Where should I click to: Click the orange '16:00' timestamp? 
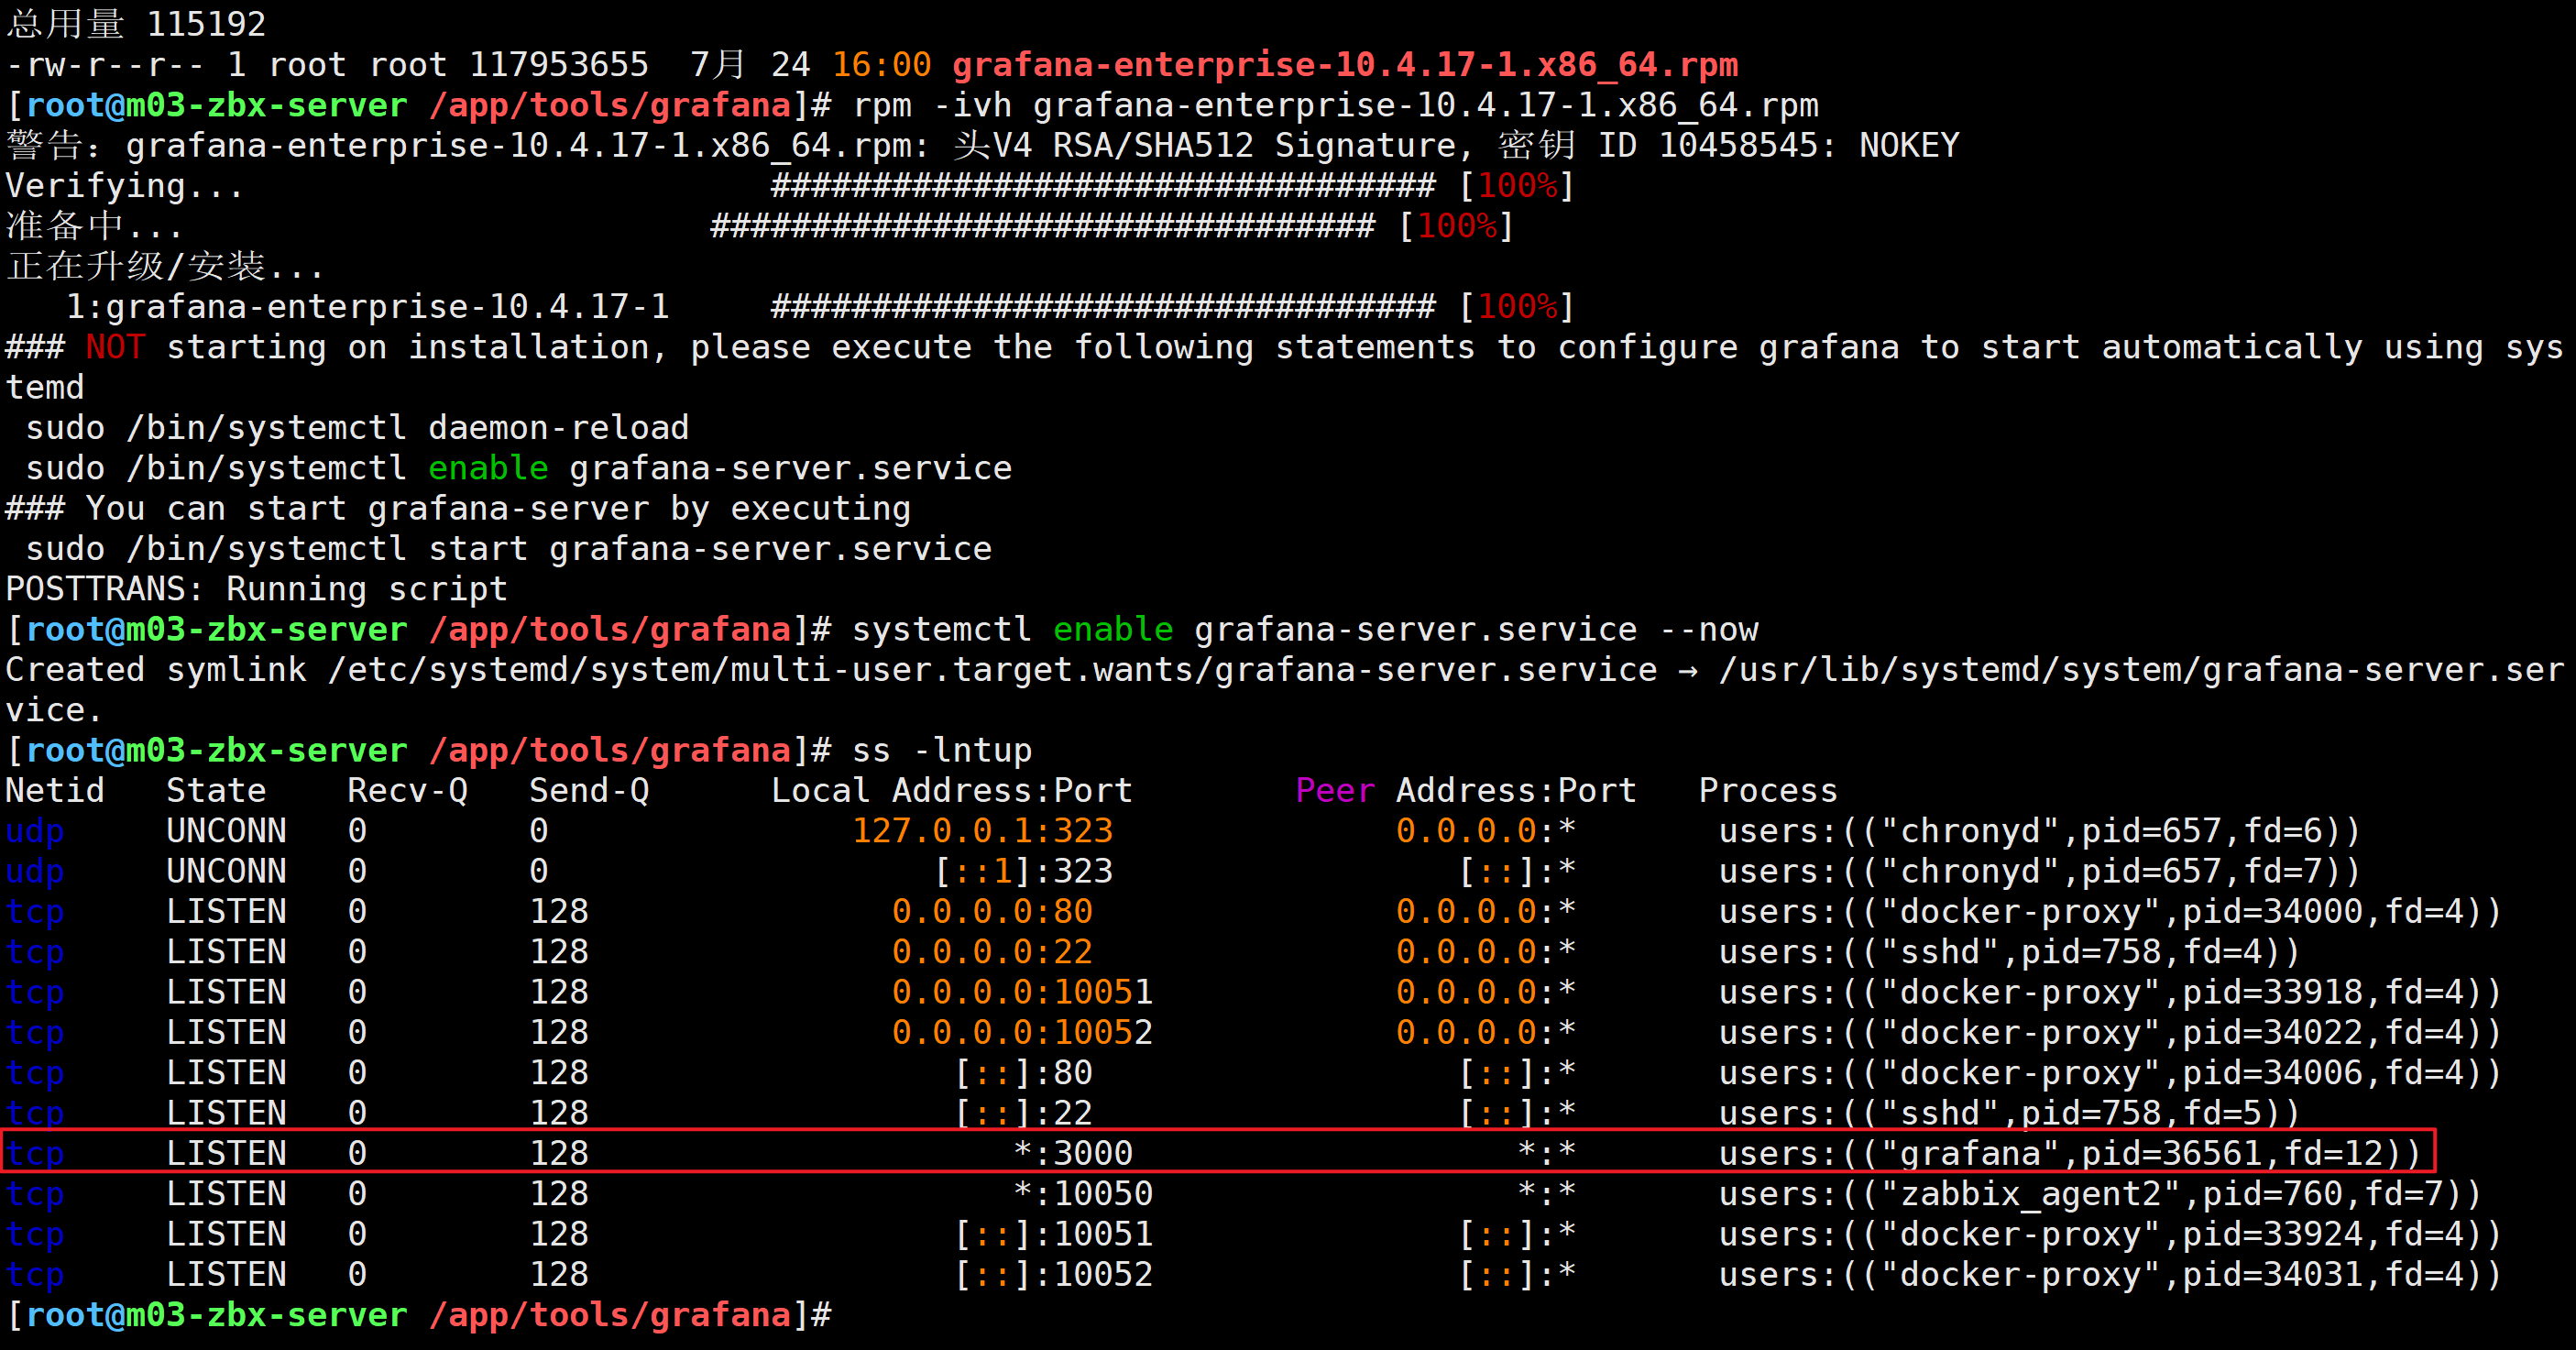pyautogui.click(x=881, y=65)
